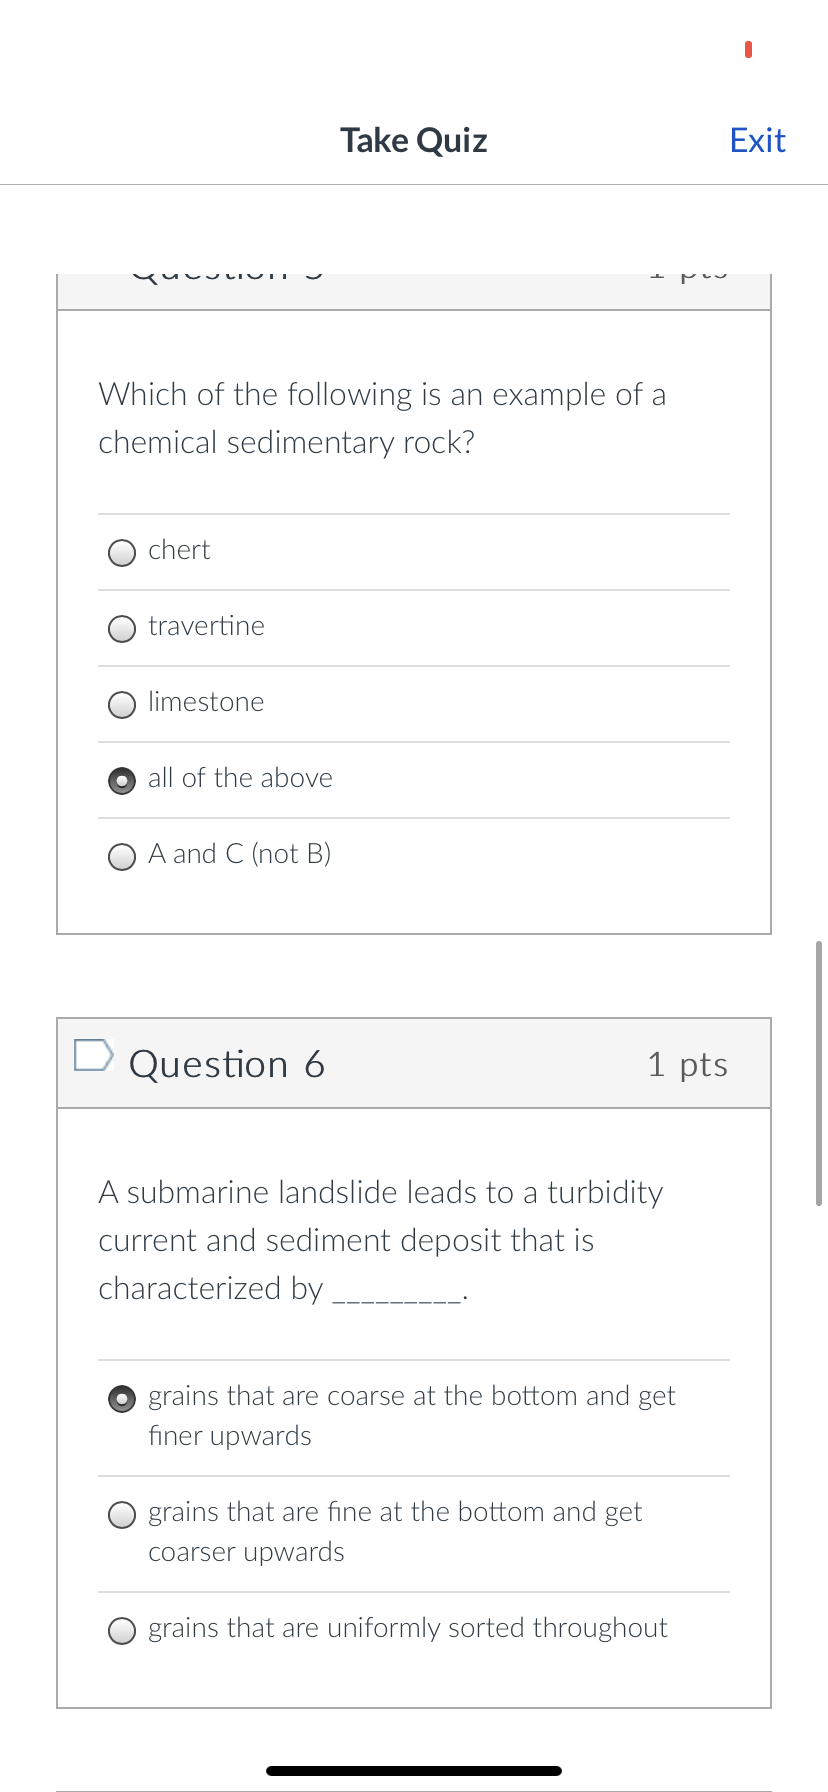The image size is (828, 1792).
Task: Tap the chemical sedimentary rock question text
Action: pos(382,418)
